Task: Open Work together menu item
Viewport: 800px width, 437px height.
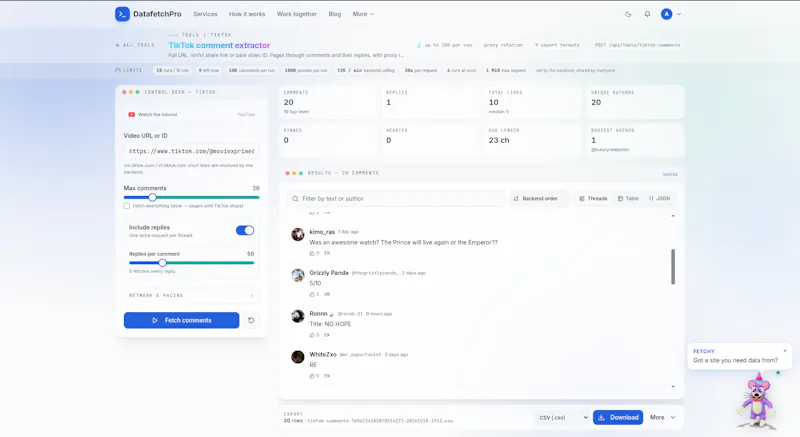Action: [x=296, y=14]
